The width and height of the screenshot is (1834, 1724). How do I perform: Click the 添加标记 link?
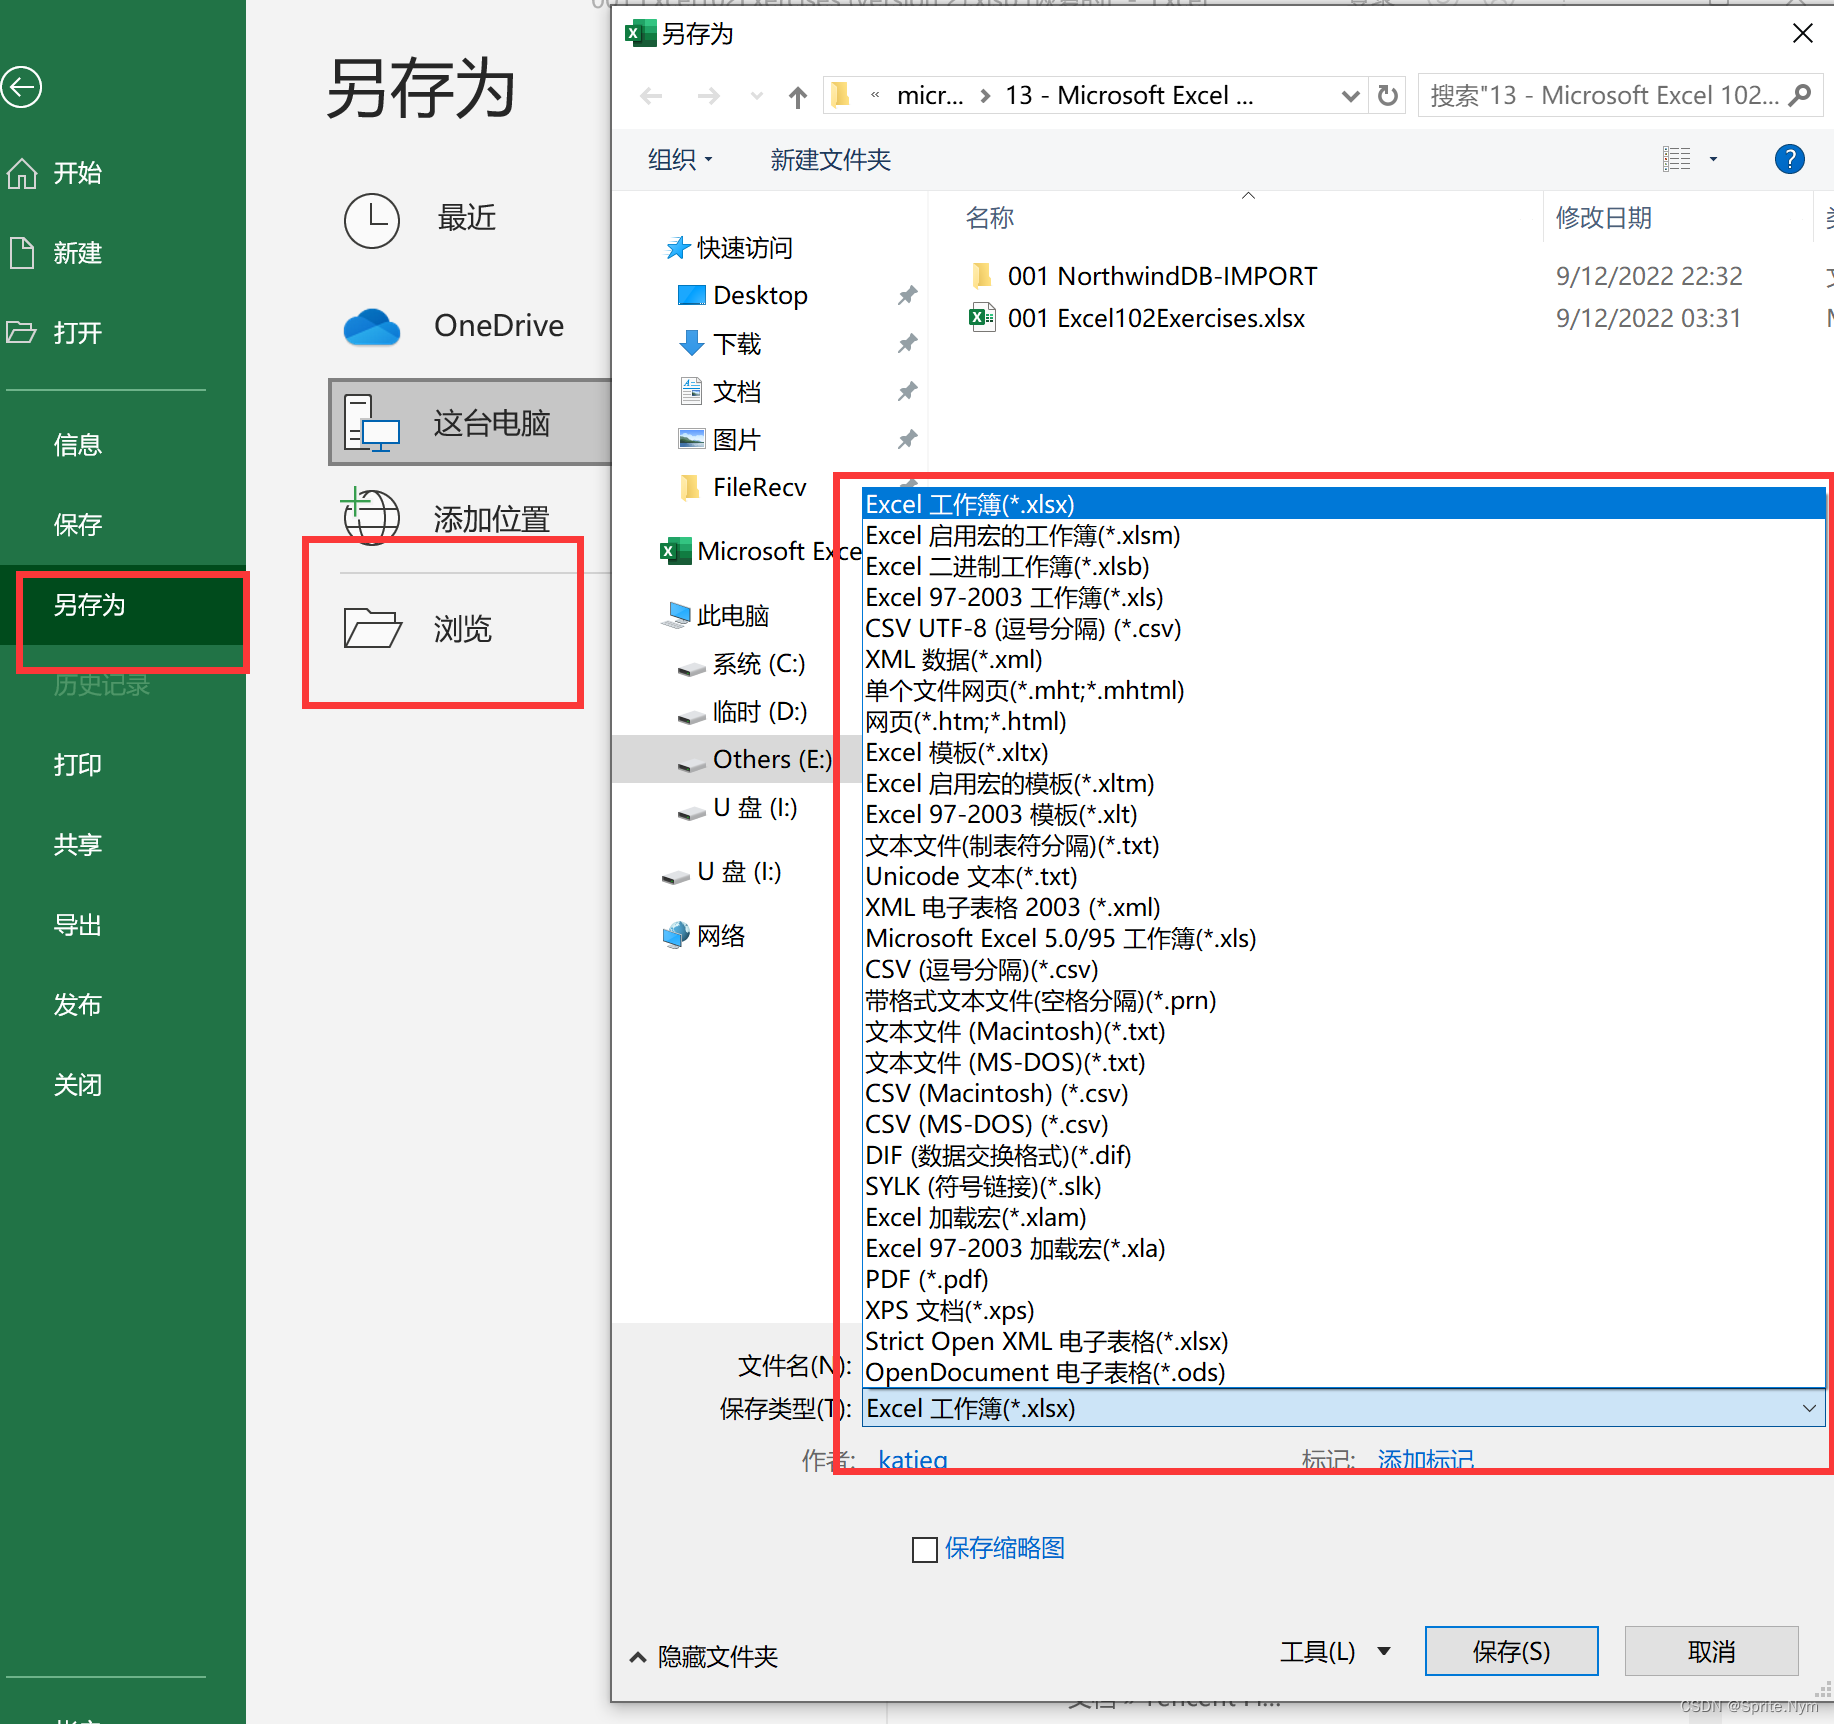click(1426, 1460)
